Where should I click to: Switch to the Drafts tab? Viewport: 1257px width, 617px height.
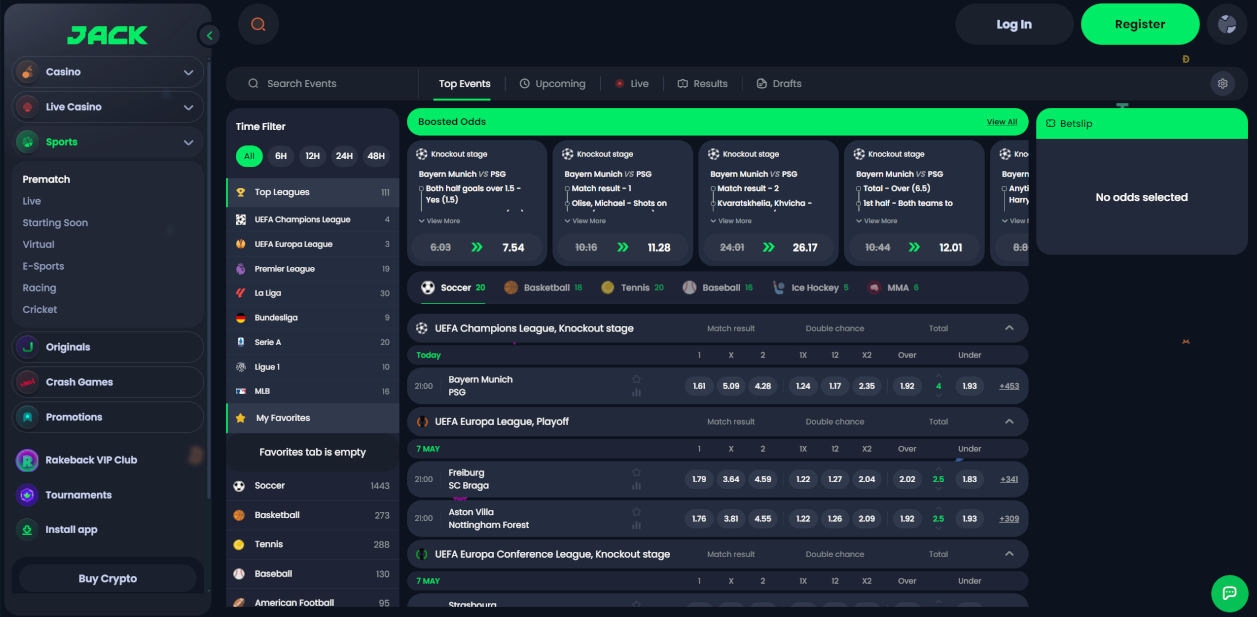point(779,84)
